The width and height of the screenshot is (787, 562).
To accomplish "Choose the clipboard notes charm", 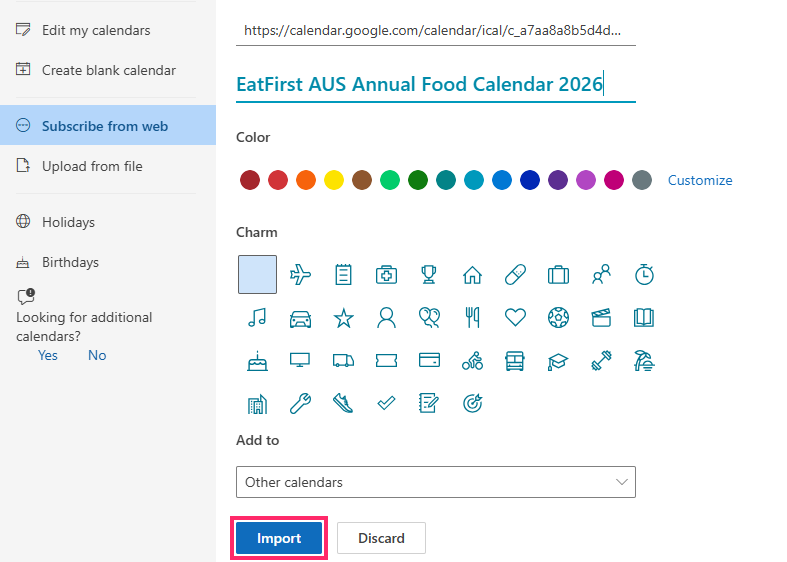I will coord(343,274).
